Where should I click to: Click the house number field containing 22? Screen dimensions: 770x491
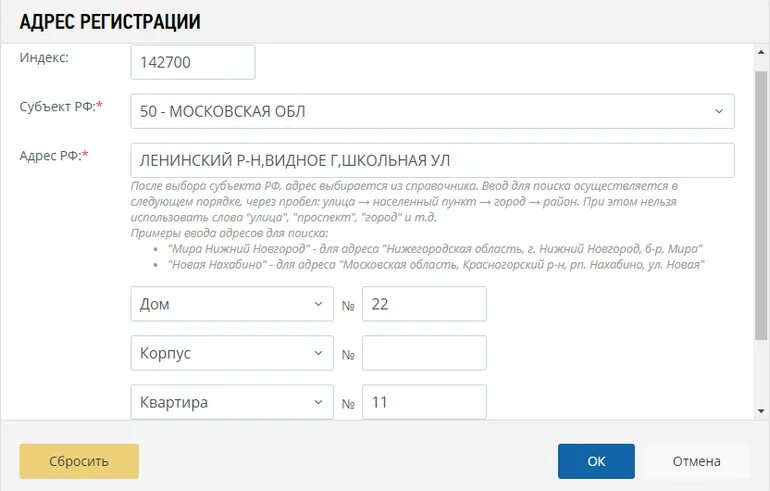(424, 304)
